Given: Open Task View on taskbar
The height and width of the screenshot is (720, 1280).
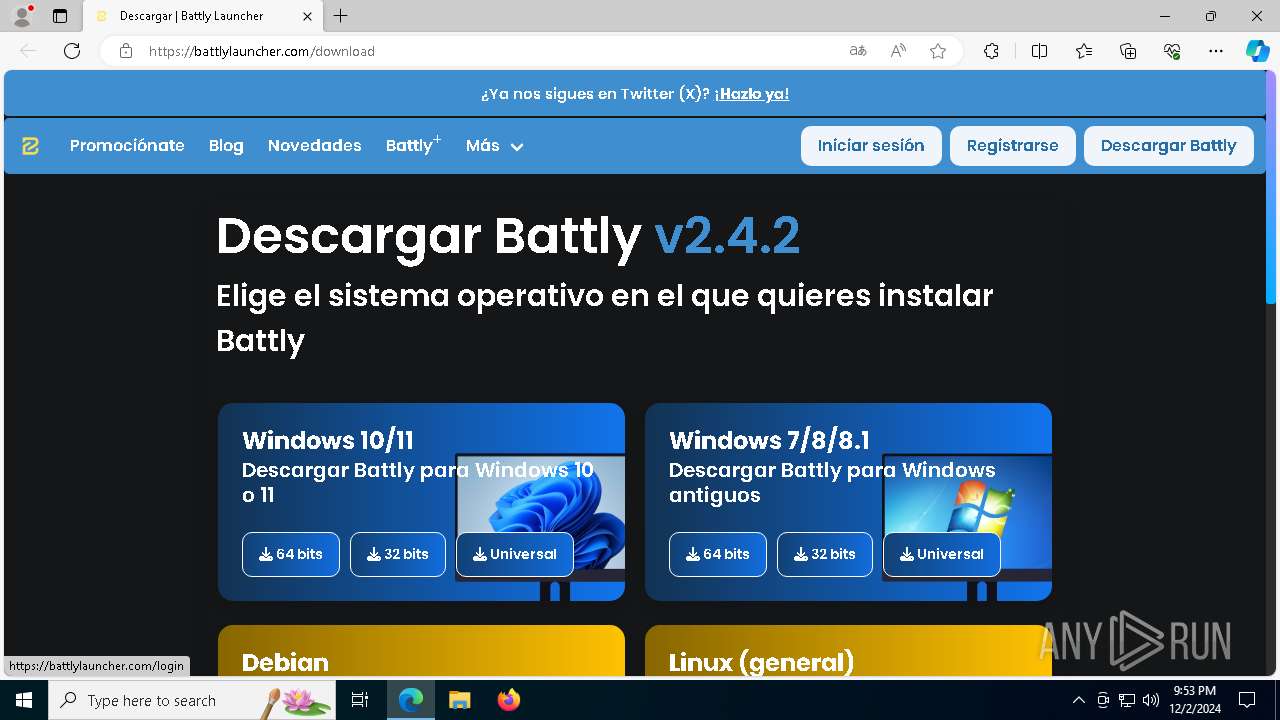Looking at the screenshot, I should pyautogui.click(x=360, y=700).
